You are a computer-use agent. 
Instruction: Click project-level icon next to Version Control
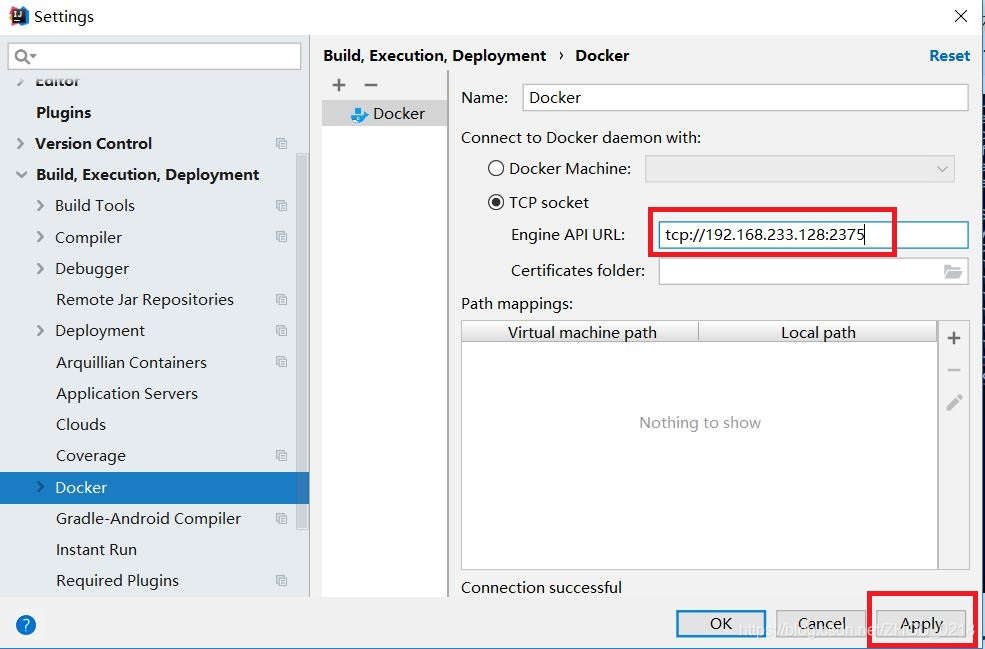(281, 143)
